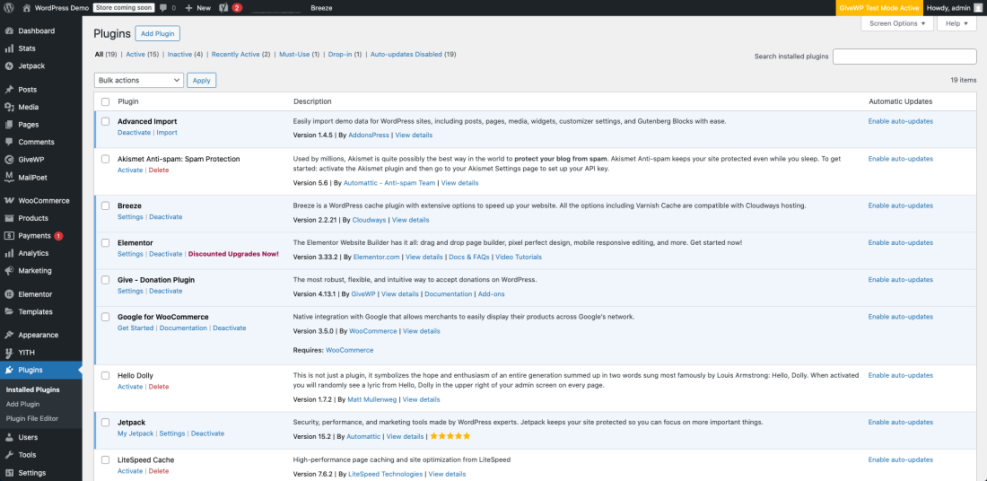Check the Akismet Anti-spam plugin checkbox
Viewport: 987px width, 481px height.
coord(106,159)
